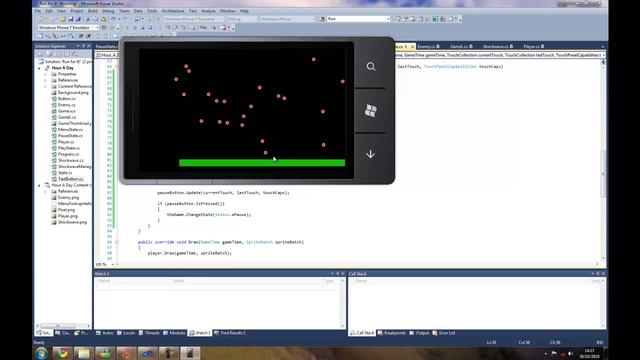Screen dimensions: 640x360
Task: Switch to the Threads tab
Action: click(x=149, y=333)
